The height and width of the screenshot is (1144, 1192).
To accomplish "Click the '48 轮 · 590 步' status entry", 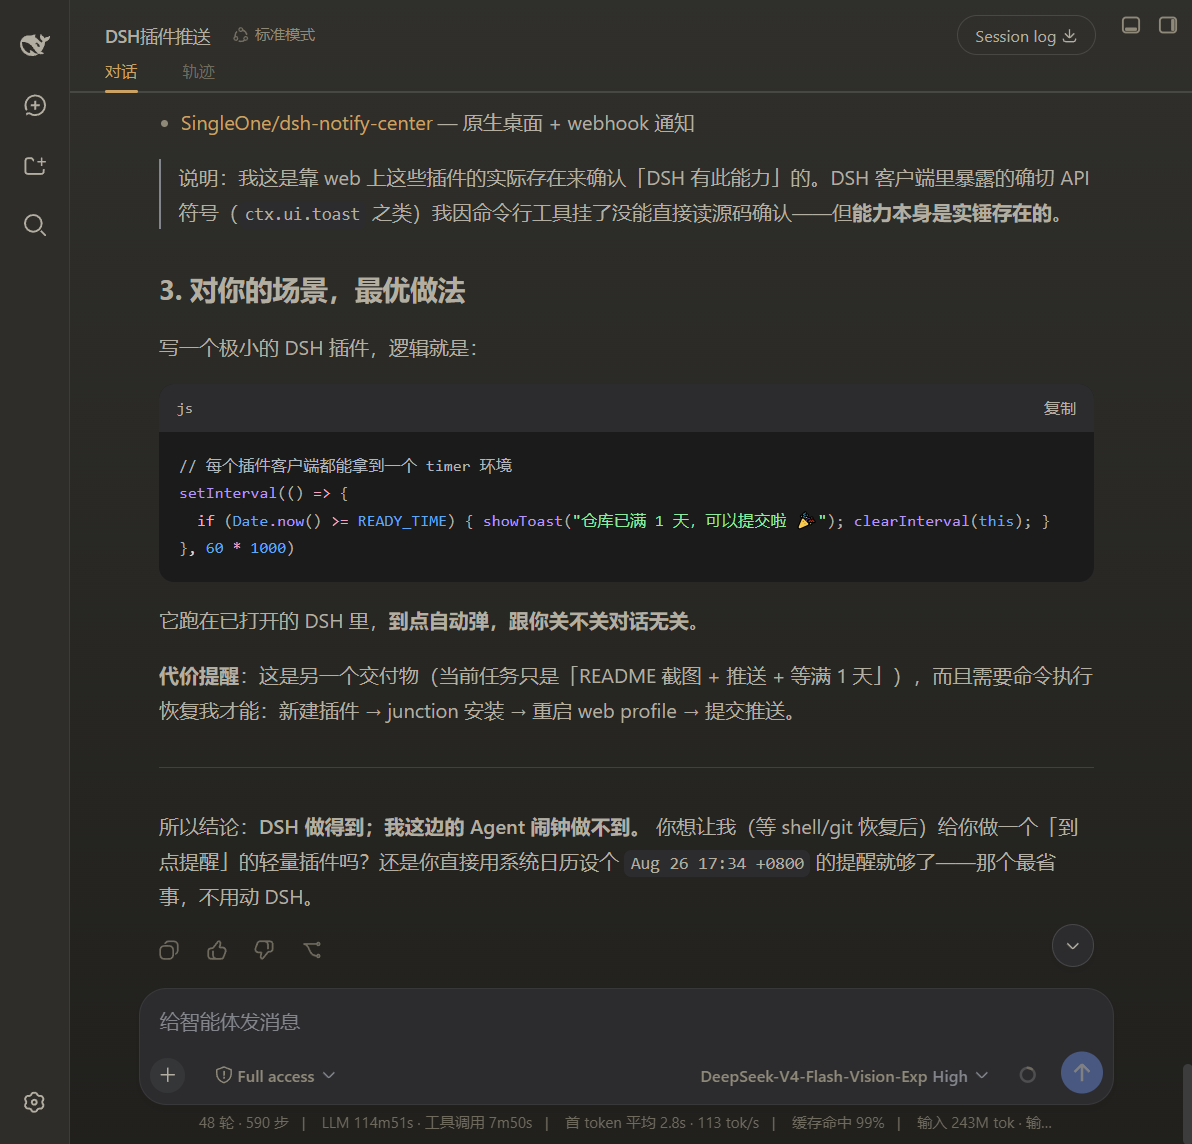I will point(243,1123).
